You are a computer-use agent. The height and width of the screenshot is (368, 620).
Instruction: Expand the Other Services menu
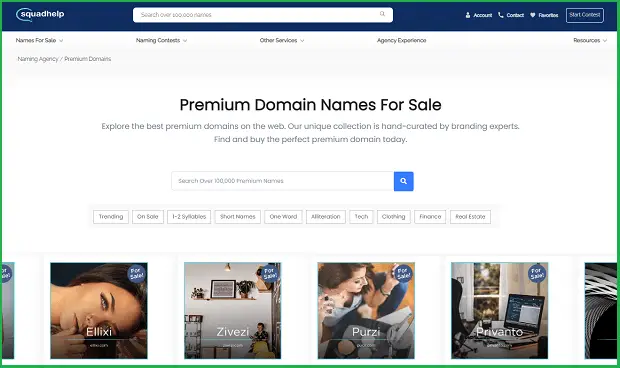[282, 40]
